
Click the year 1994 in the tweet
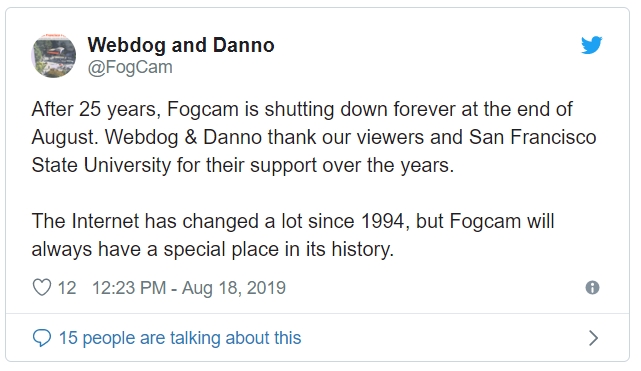coord(386,221)
